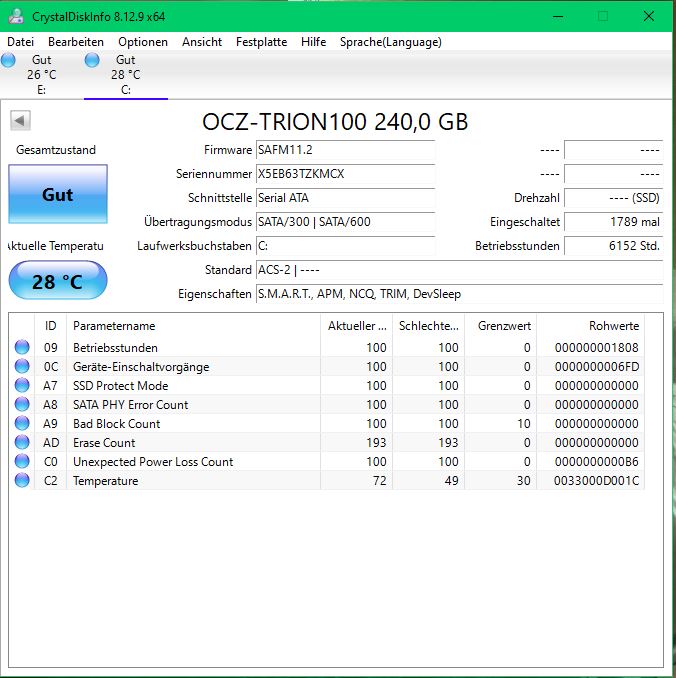The width and height of the screenshot is (676, 678).
Task: Click the OCZ-TRION100 240,0 GB title
Action: [x=335, y=122]
